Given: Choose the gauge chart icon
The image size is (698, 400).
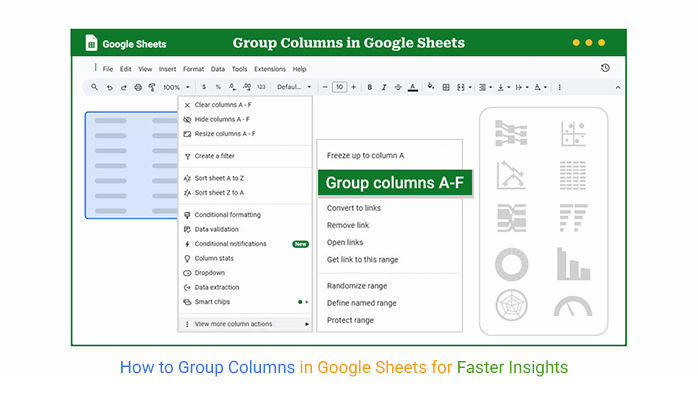Looking at the screenshot, I should [x=573, y=305].
